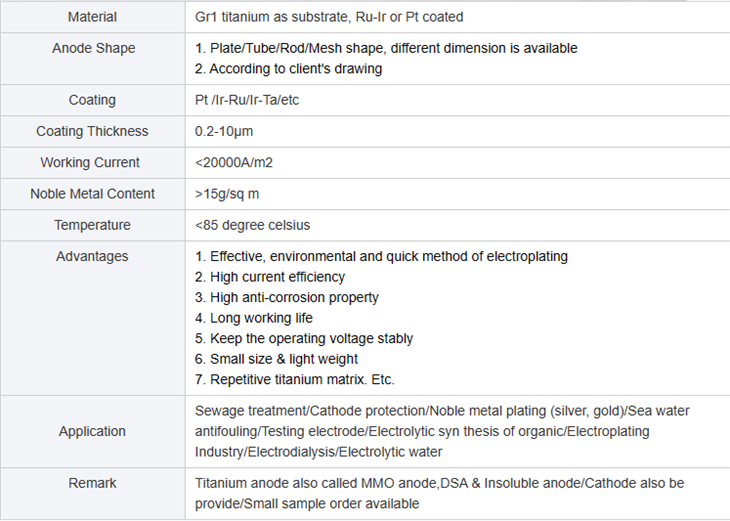Viewport: 730px width, 521px height.
Task: Select the 'According to client's drawing' line
Action: [289, 69]
